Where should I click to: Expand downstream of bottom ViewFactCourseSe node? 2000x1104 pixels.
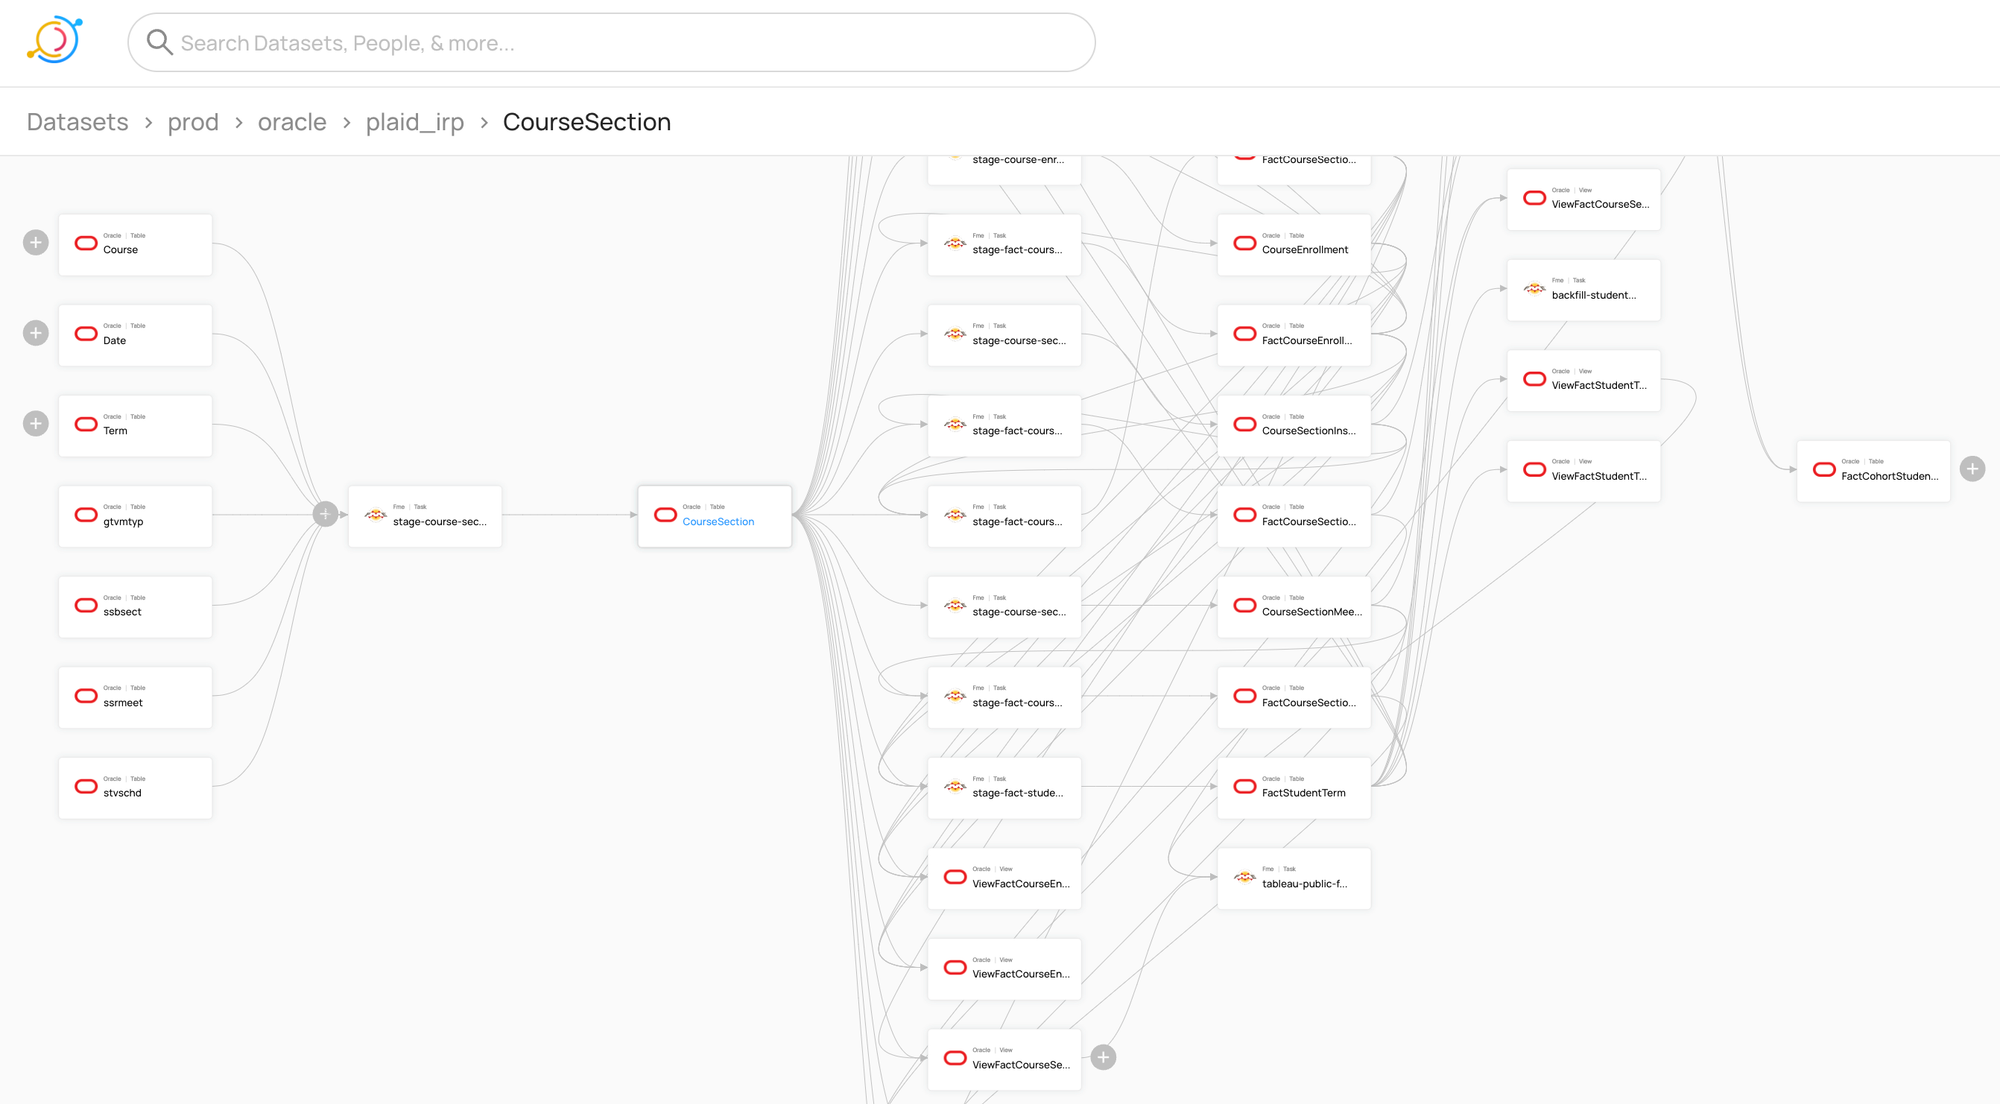pos(1103,1058)
